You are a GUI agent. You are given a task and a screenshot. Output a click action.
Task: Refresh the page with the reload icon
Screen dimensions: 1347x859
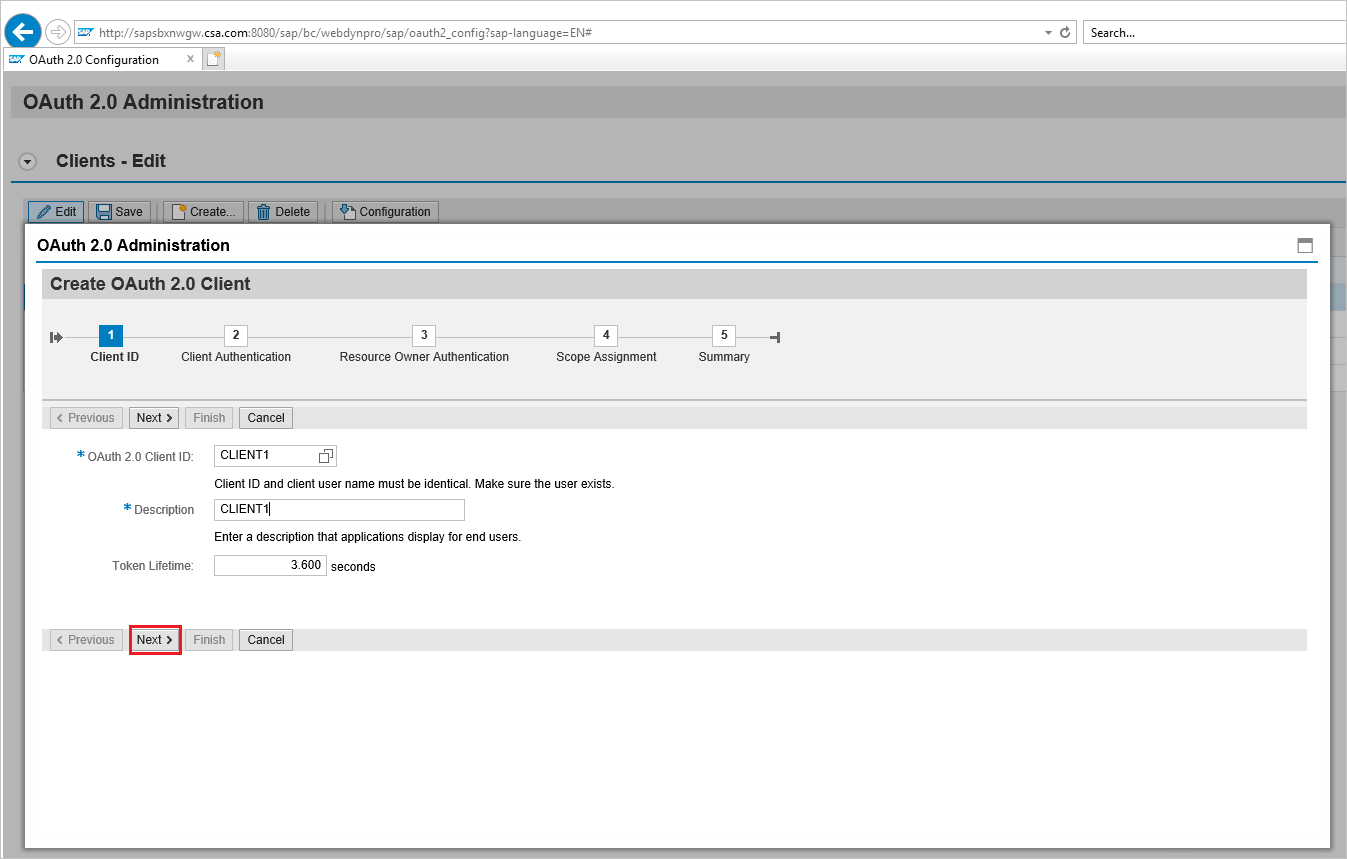[1063, 31]
